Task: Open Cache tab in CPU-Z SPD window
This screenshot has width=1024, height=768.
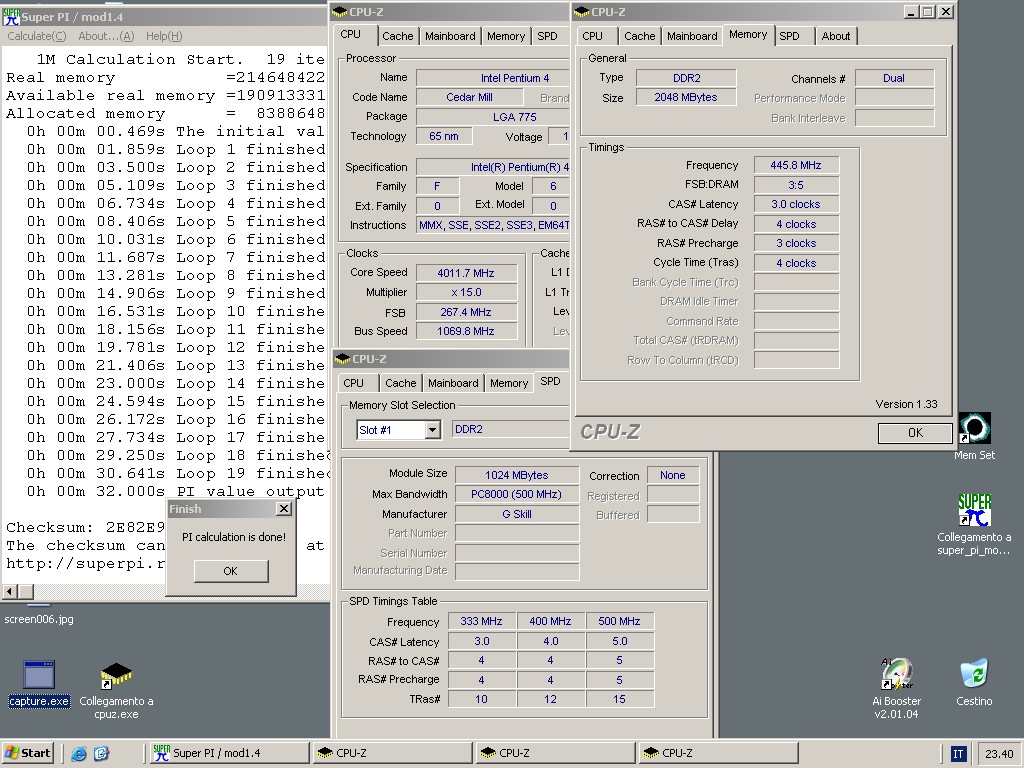Action: pyautogui.click(x=400, y=383)
